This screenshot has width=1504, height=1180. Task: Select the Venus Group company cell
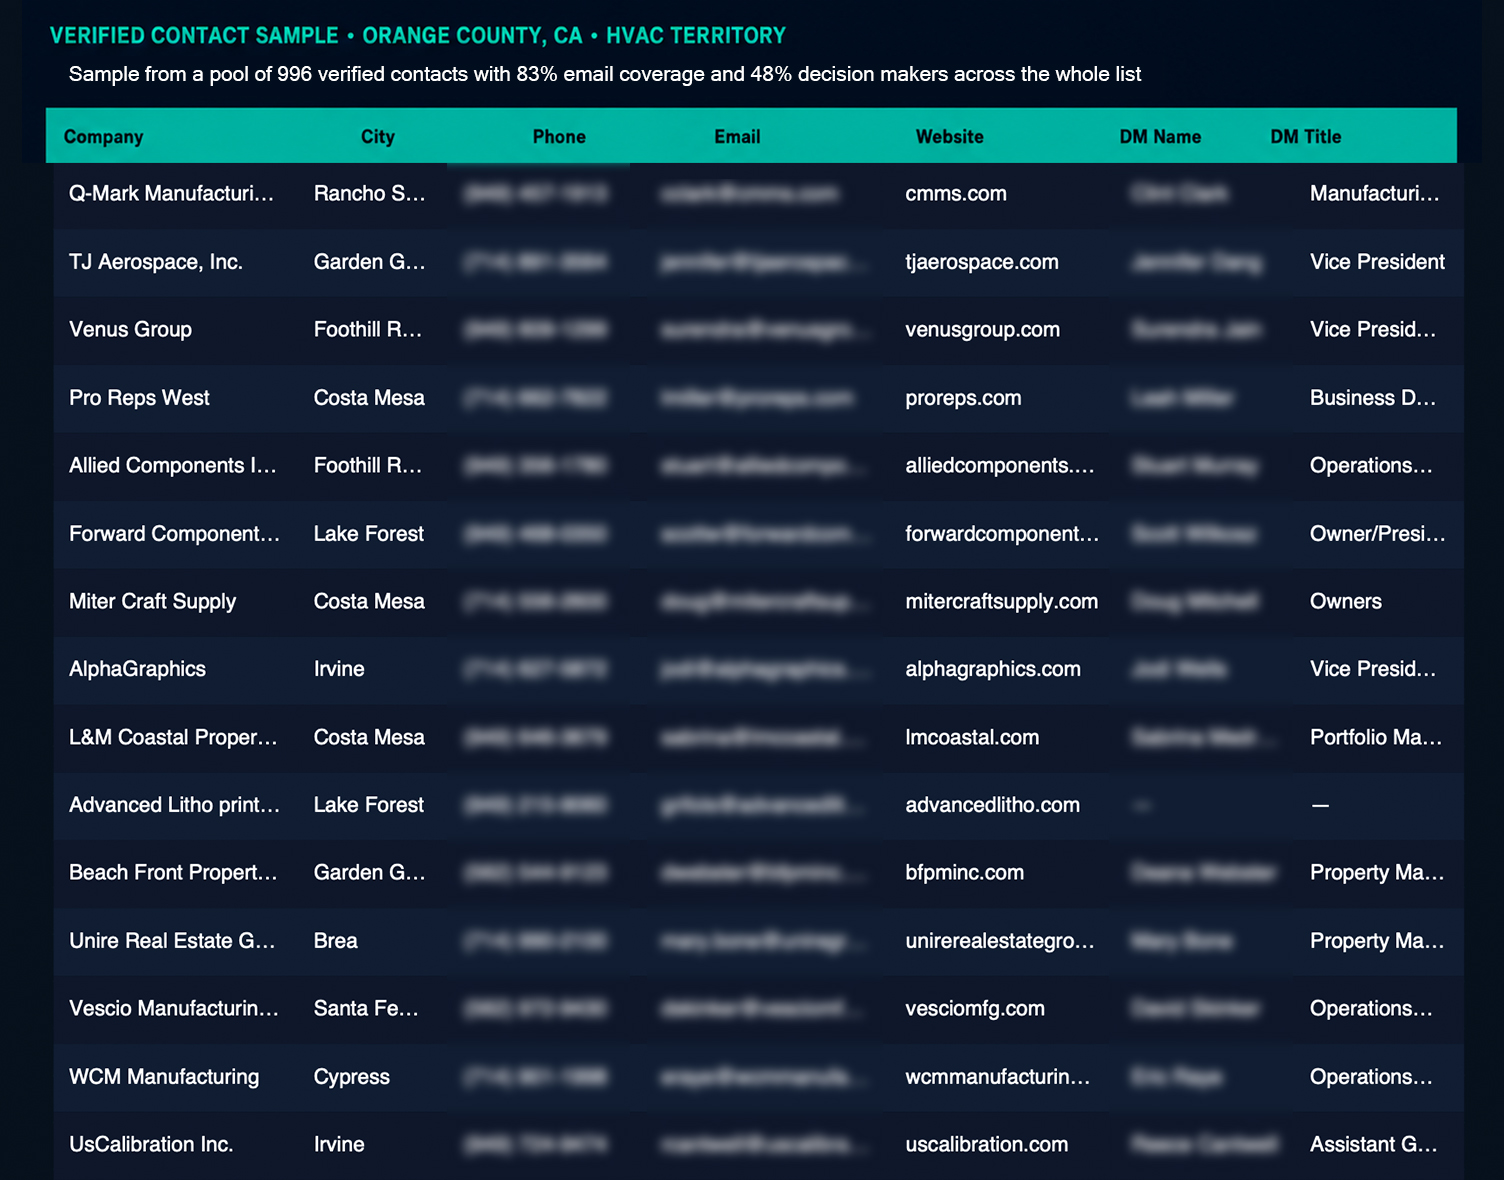coord(130,330)
